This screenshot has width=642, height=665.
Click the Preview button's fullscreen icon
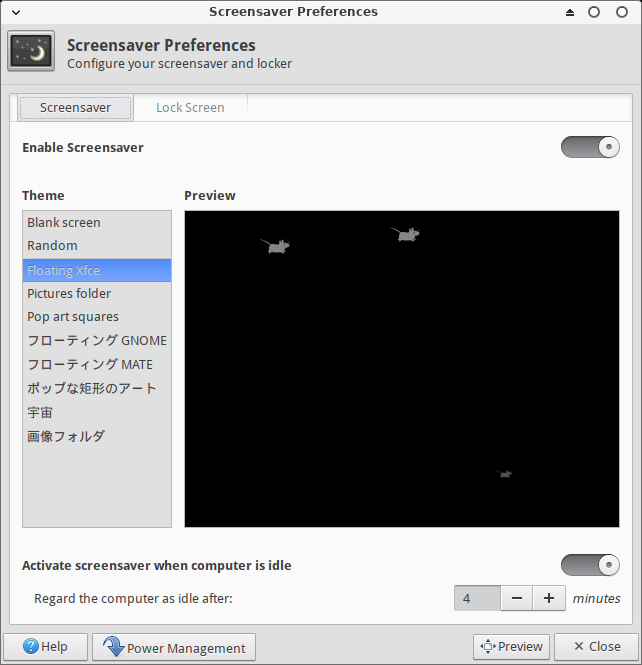tap(488, 646)
